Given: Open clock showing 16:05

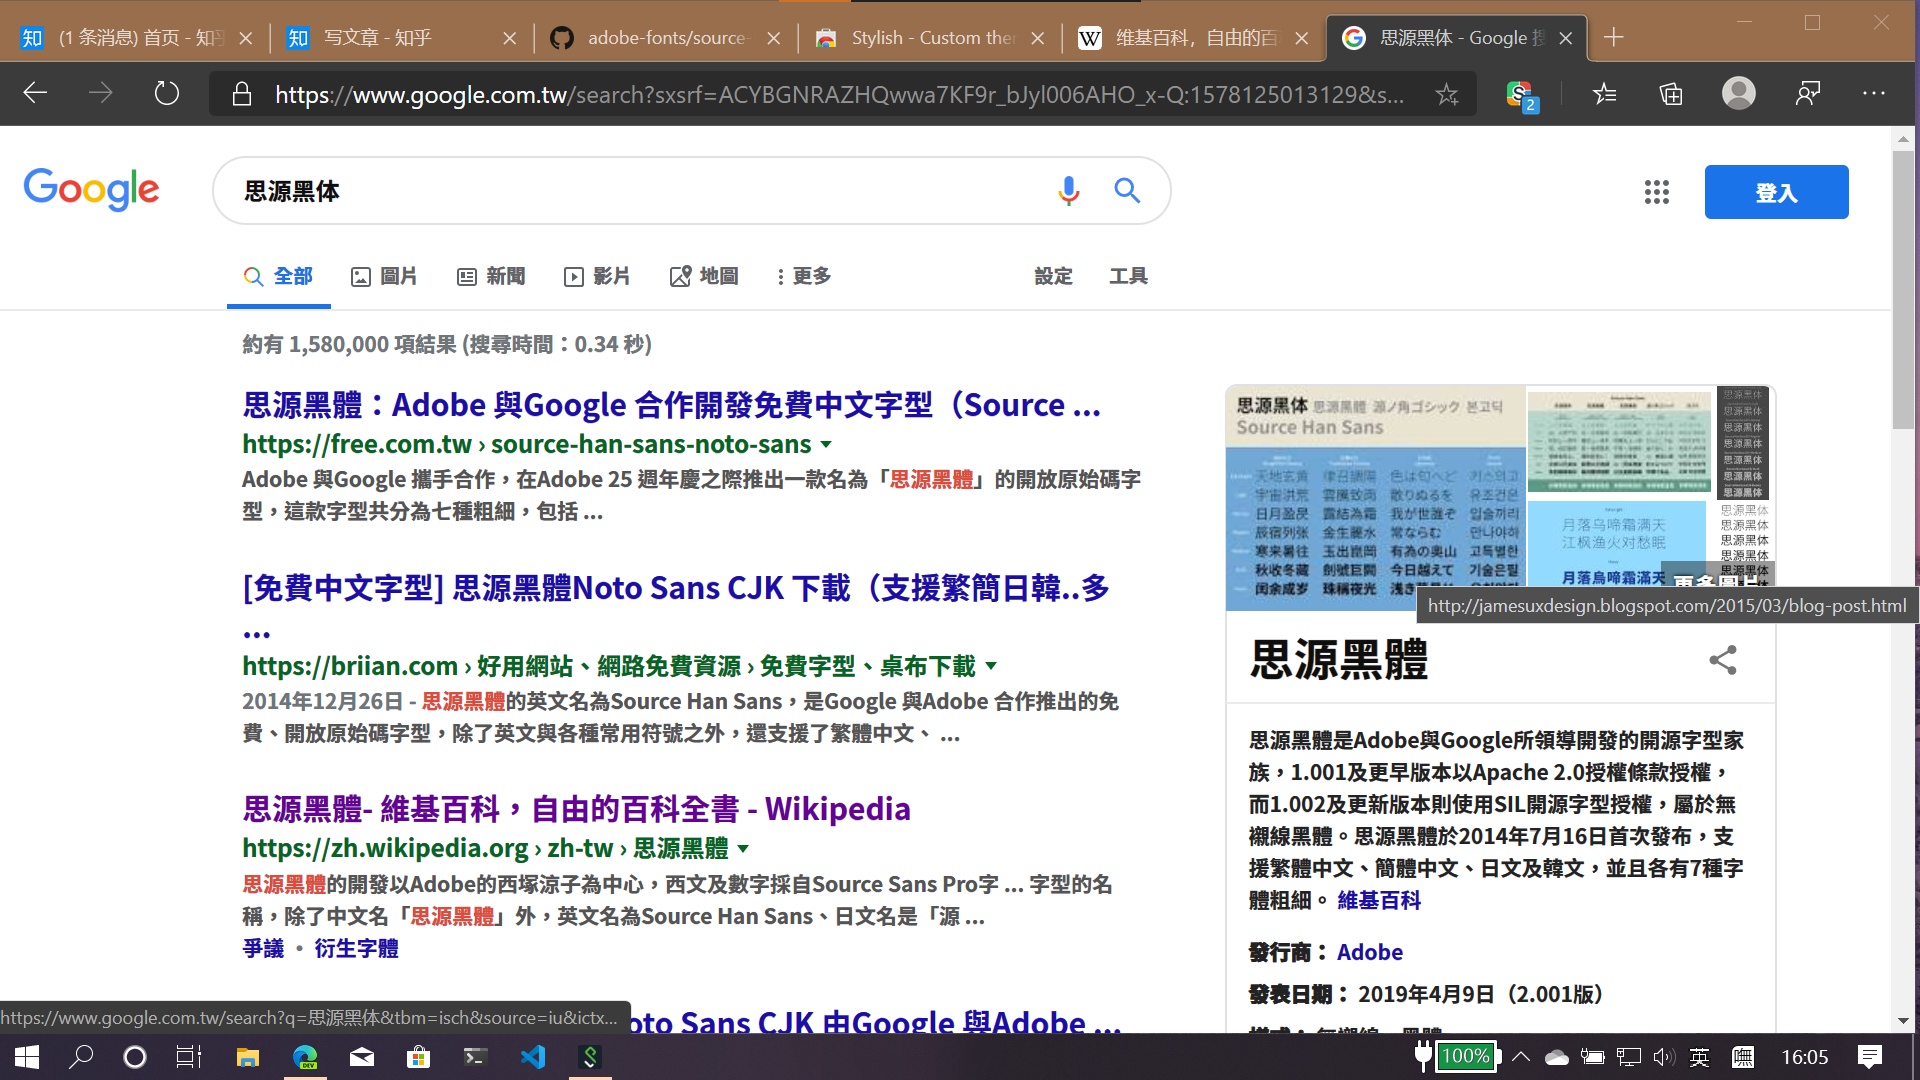Looking at the screenshot, I should pos(1805,1057).
